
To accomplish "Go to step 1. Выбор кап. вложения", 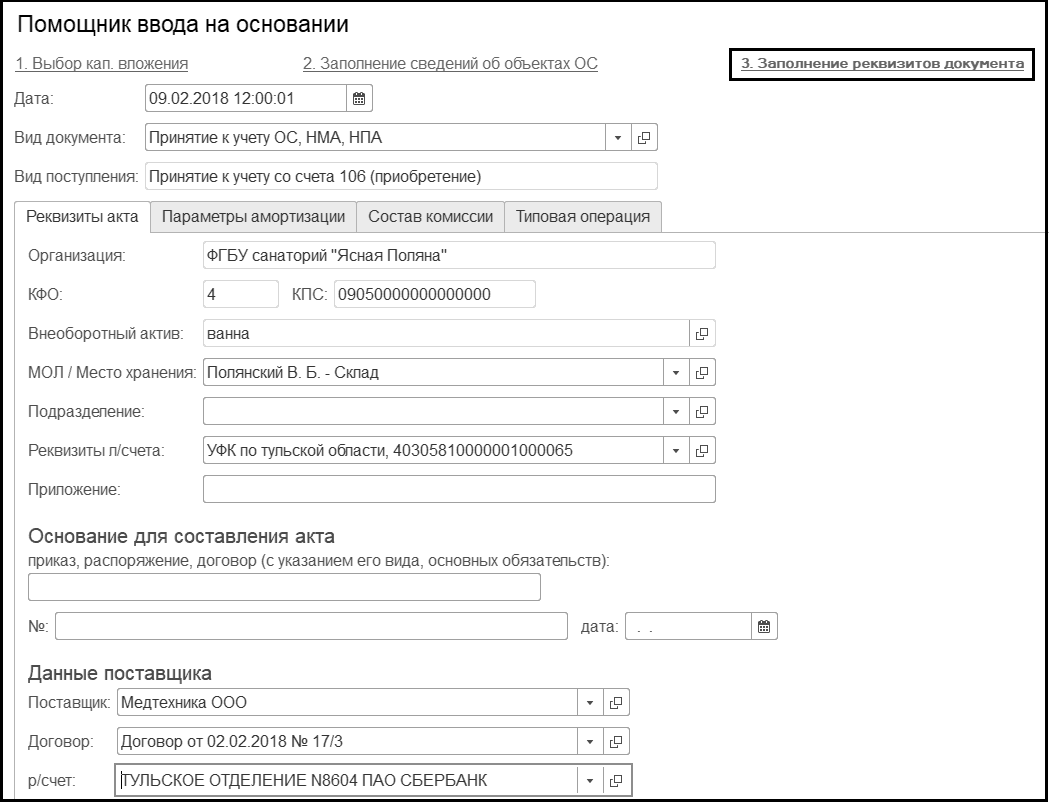I will 102,64.
